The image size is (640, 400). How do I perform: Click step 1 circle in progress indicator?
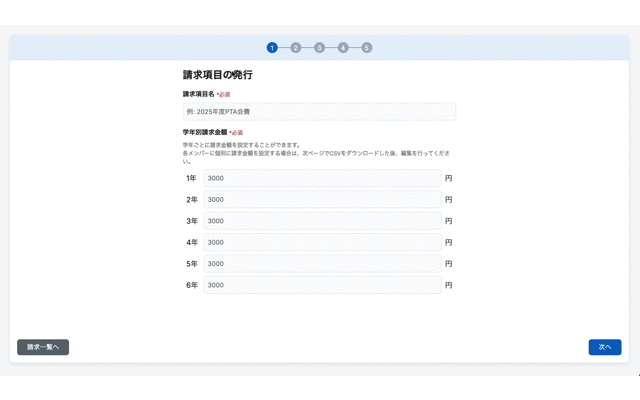(x=272, y=47)
